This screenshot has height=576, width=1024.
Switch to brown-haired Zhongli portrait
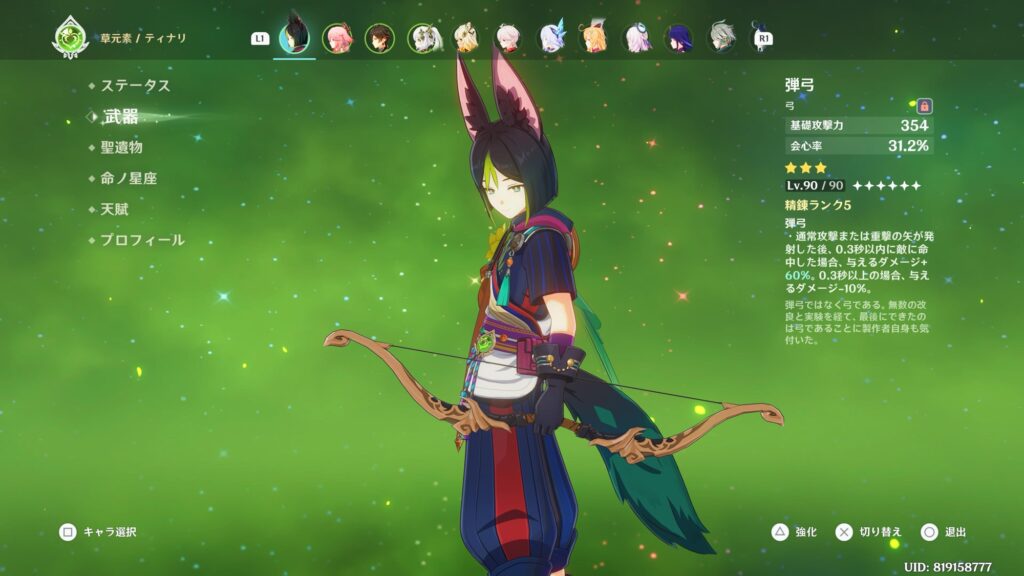pos(379,38)
